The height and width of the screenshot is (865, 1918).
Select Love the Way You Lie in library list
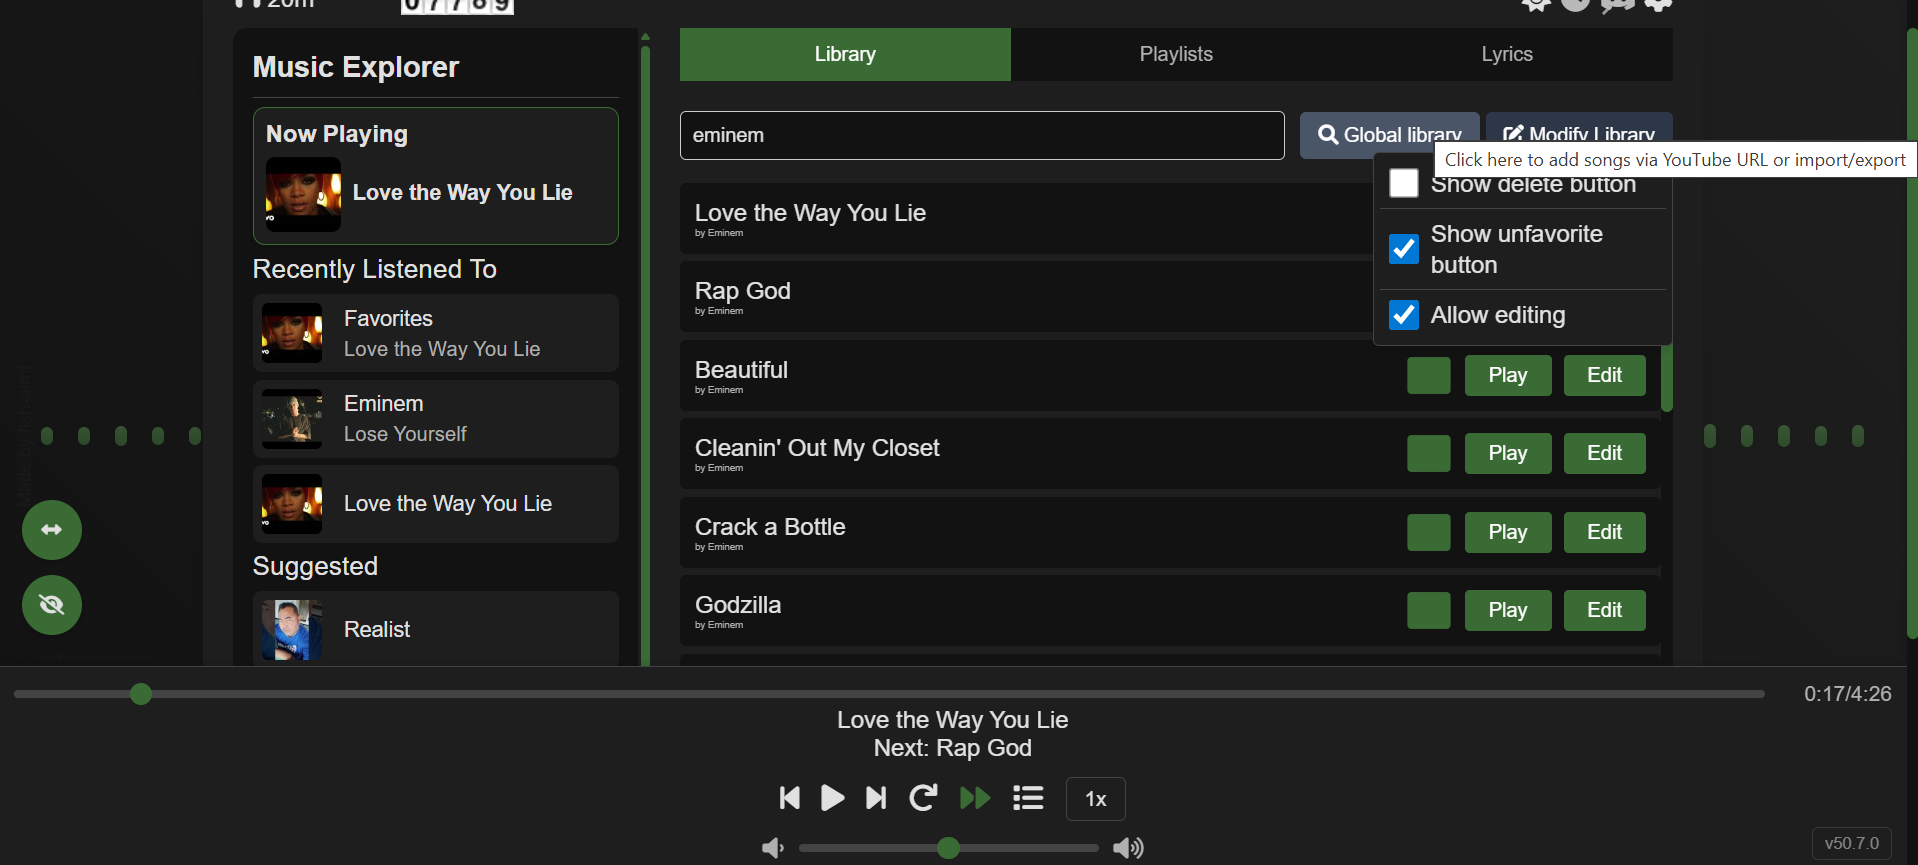point(1026,218)
